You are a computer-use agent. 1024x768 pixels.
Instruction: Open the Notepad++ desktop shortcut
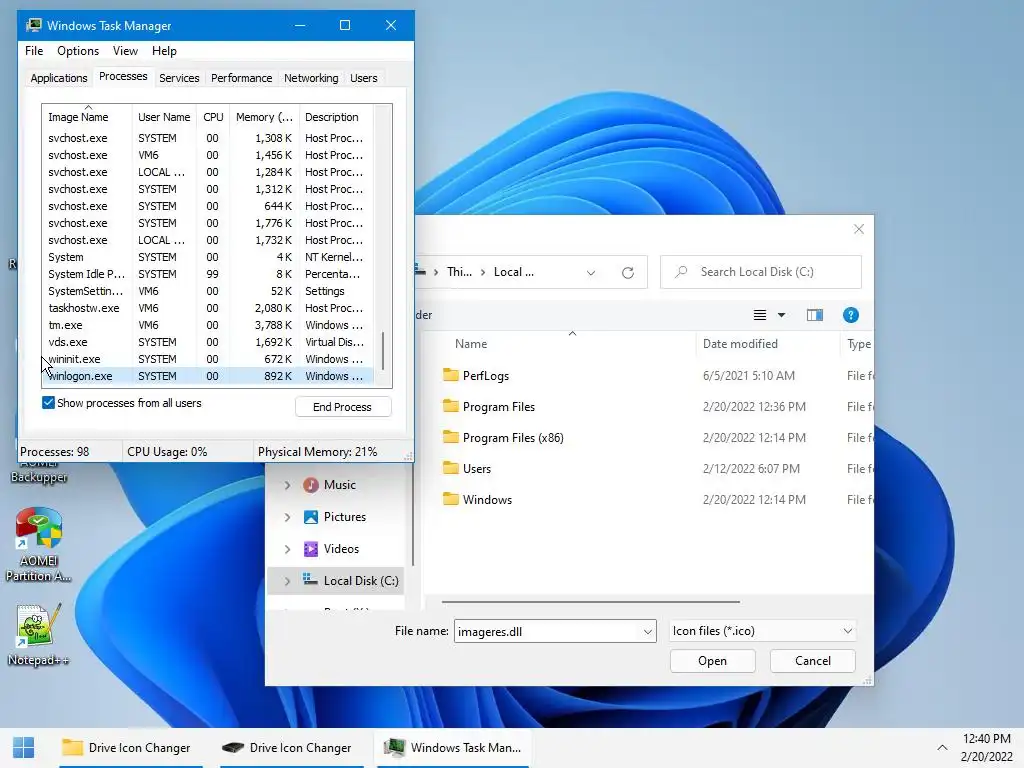39,633
